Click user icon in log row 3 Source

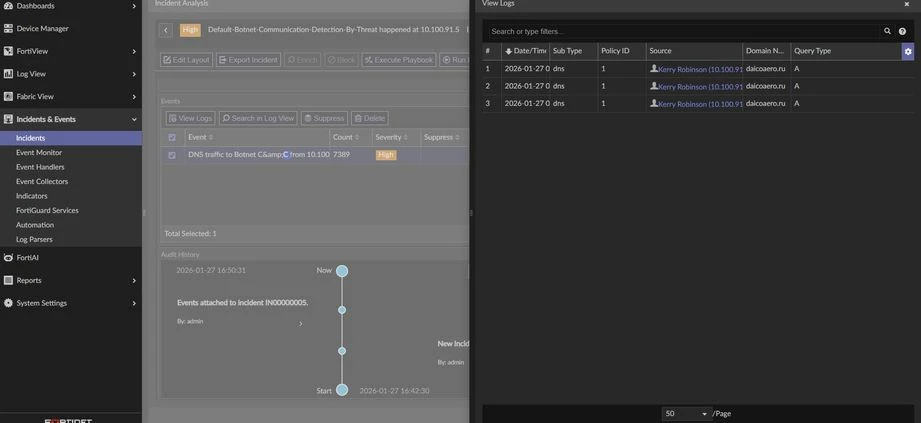[654, 103]
